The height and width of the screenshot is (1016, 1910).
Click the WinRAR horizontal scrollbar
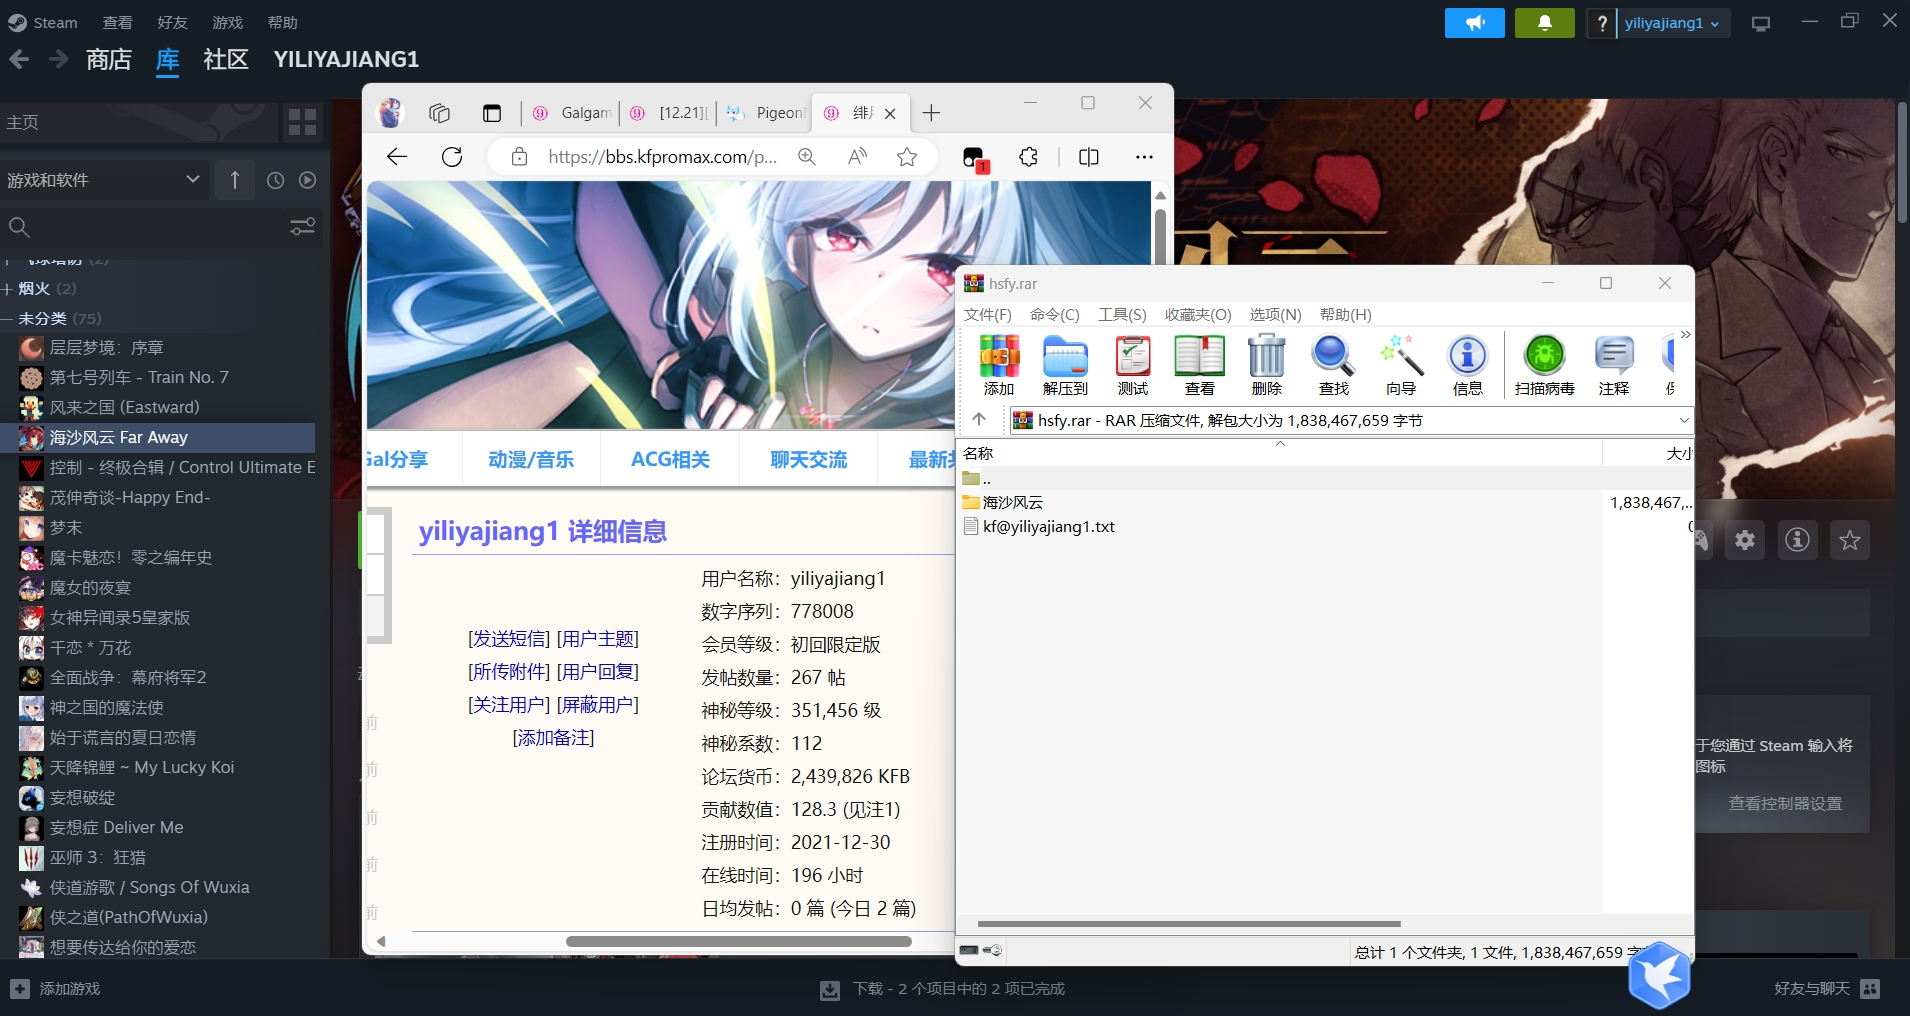click(1188, 924)
